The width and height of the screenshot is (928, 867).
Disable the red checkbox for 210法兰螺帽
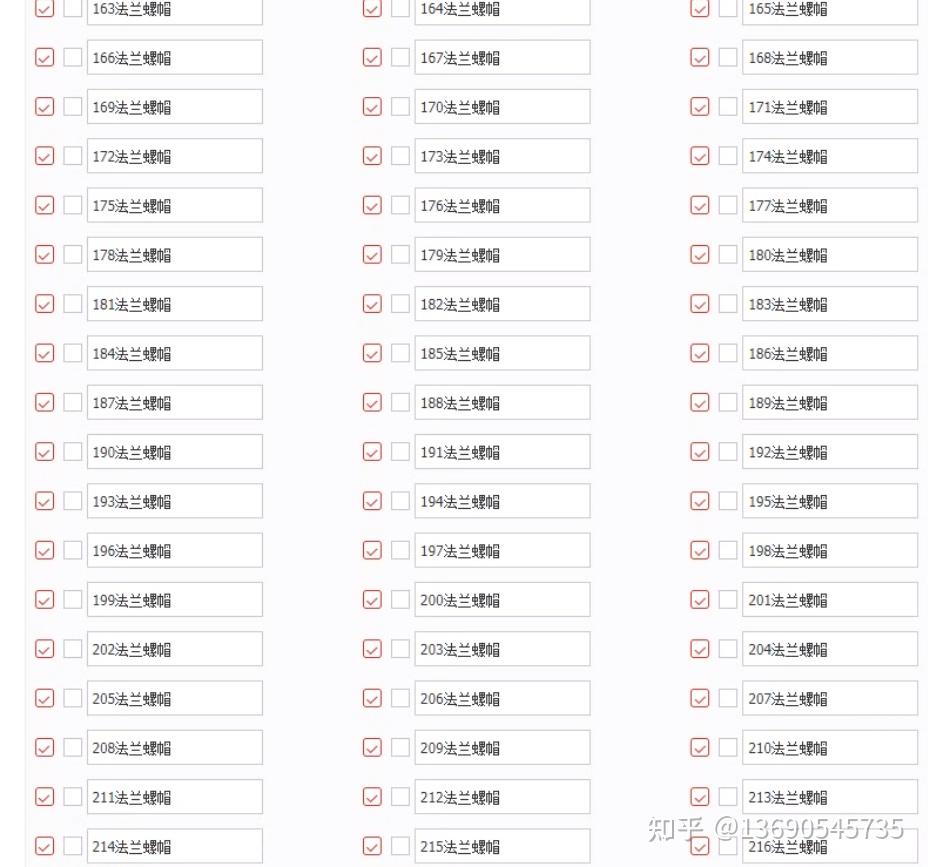[x=700, y=747]
